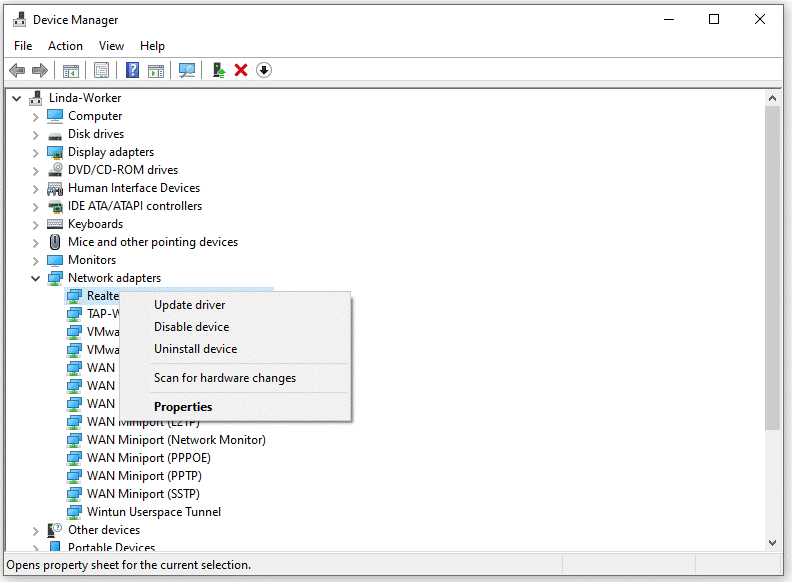The height and width of the screenshot is (582, 792).
Task: Choose Update driver from context menu
Action: click(189, 305)
